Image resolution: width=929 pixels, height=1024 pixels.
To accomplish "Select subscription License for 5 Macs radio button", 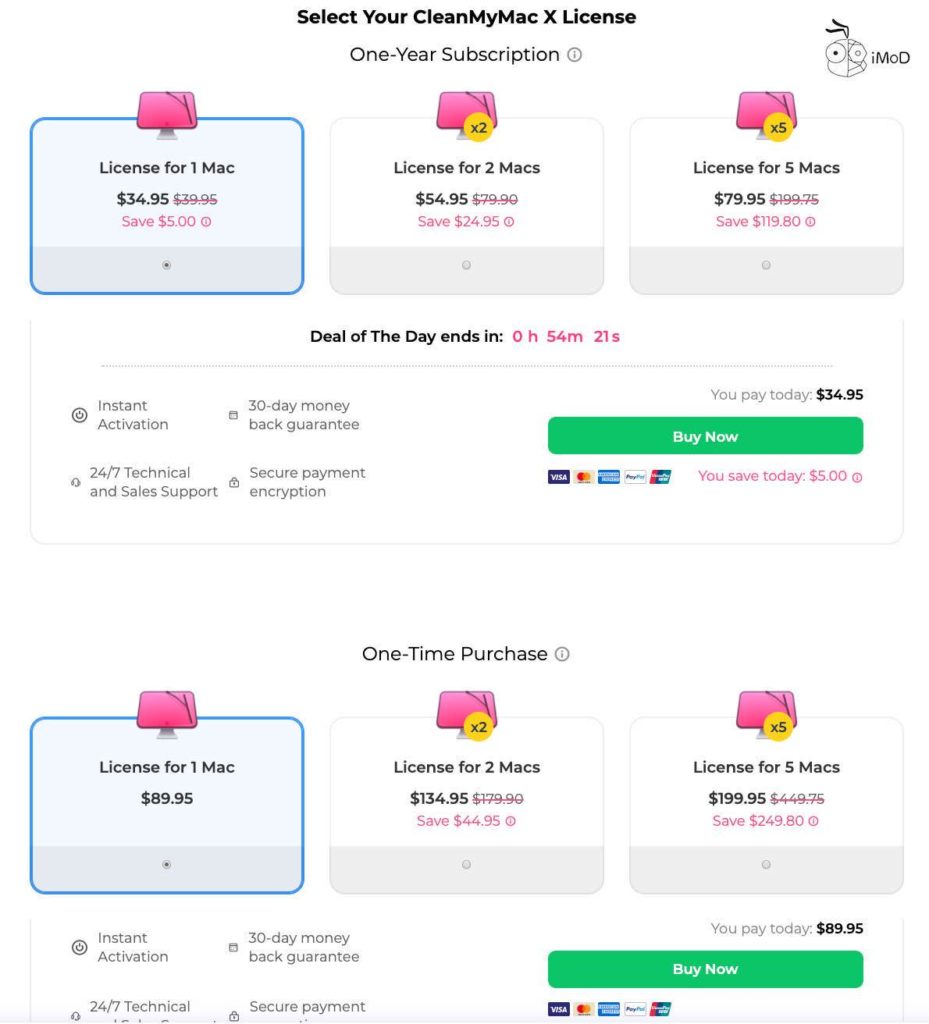I will [x=766, y=265].
